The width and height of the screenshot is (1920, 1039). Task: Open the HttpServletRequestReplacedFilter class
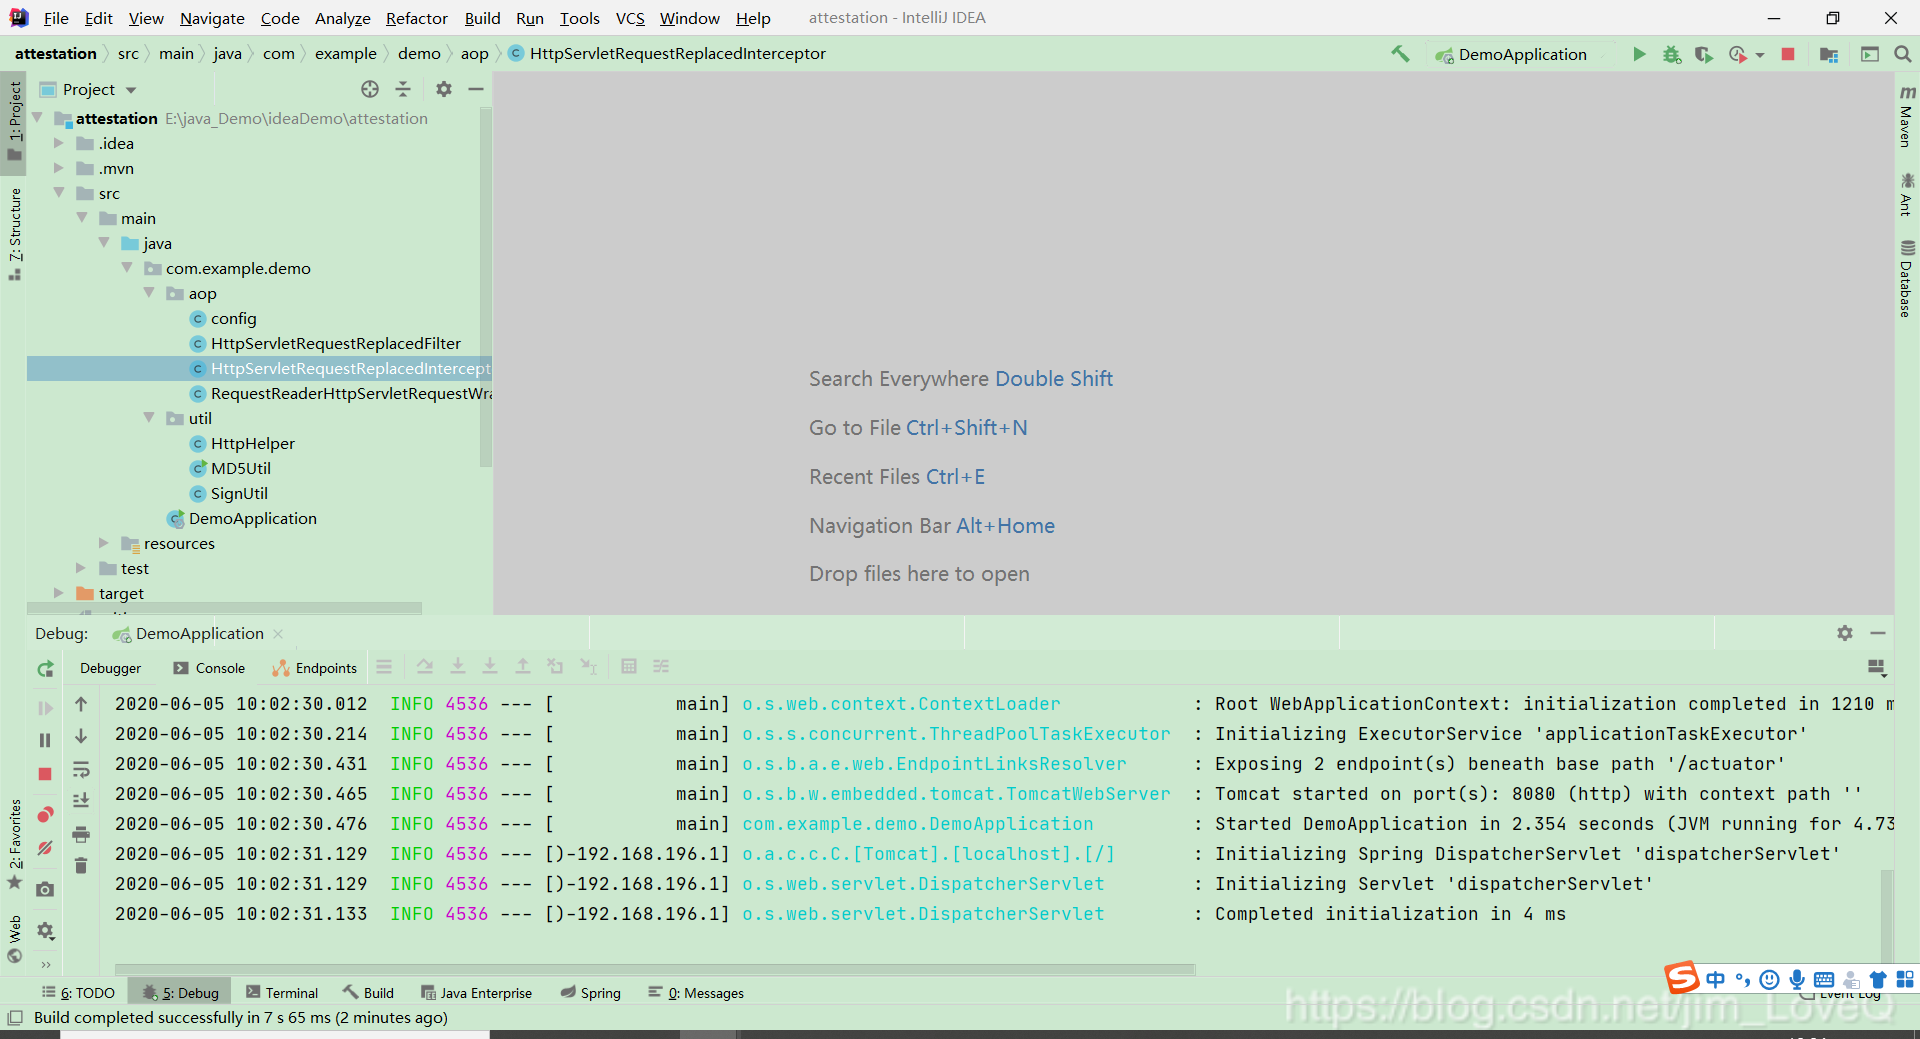[336, 343]
